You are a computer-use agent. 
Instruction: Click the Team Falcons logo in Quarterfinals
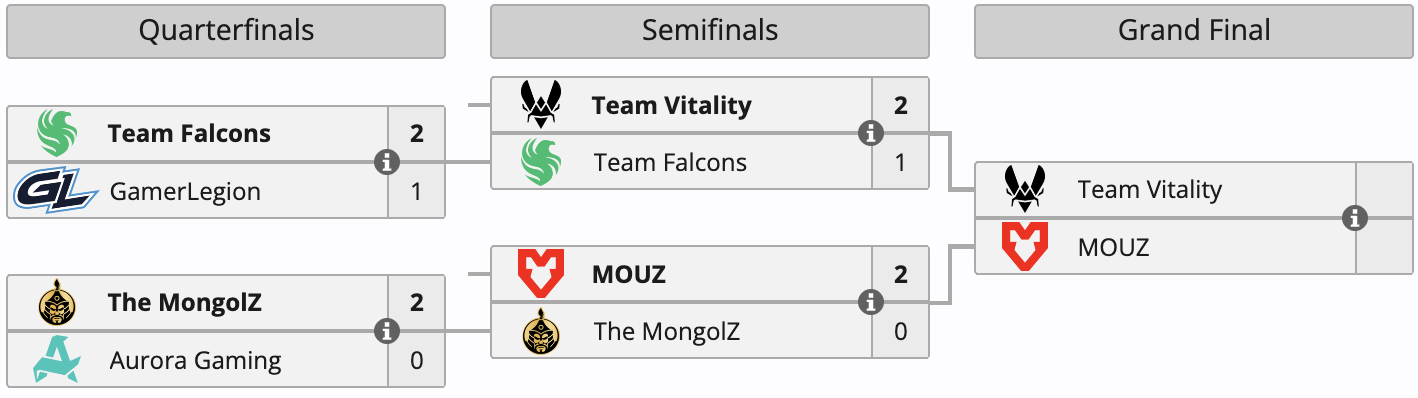pyautogui.click(x=56, y=133)
